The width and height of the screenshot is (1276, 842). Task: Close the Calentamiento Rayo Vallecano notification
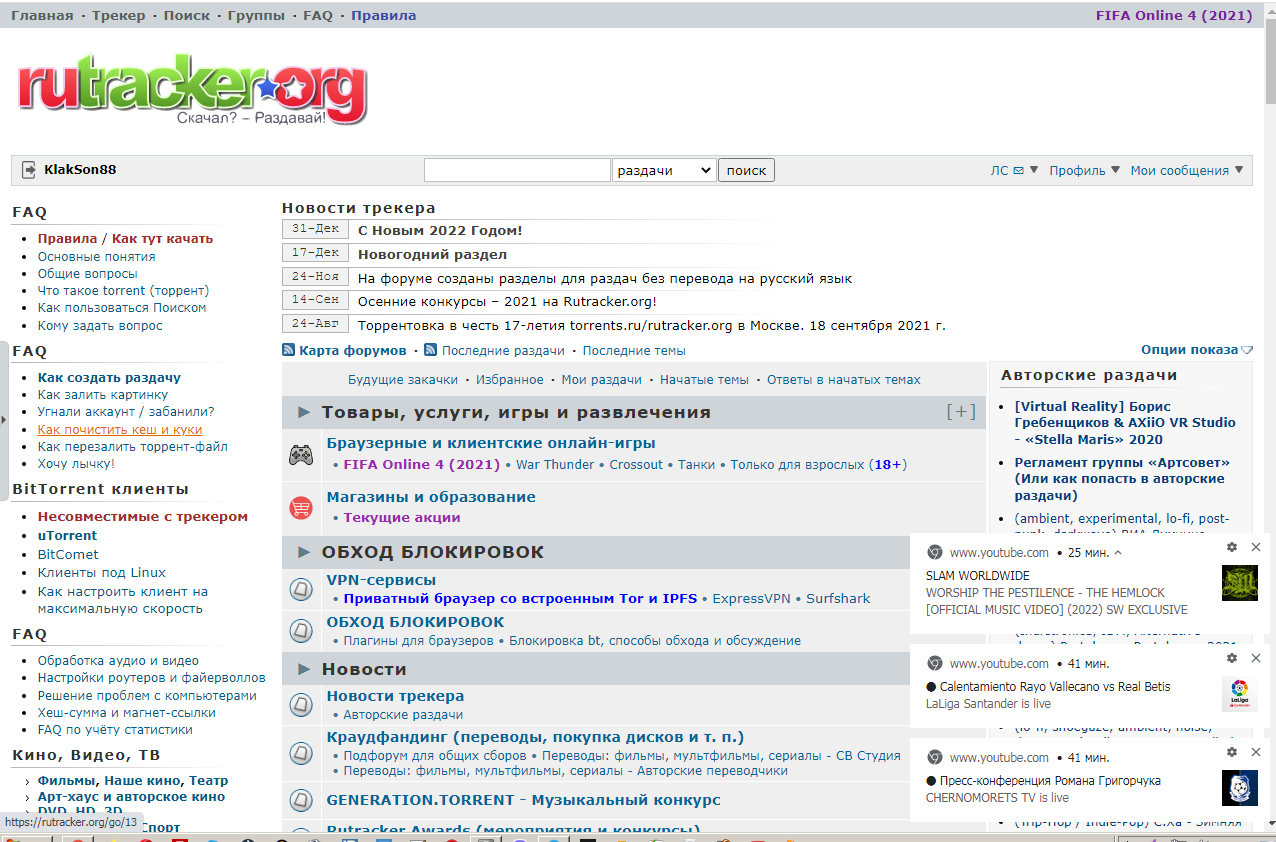1256,658
